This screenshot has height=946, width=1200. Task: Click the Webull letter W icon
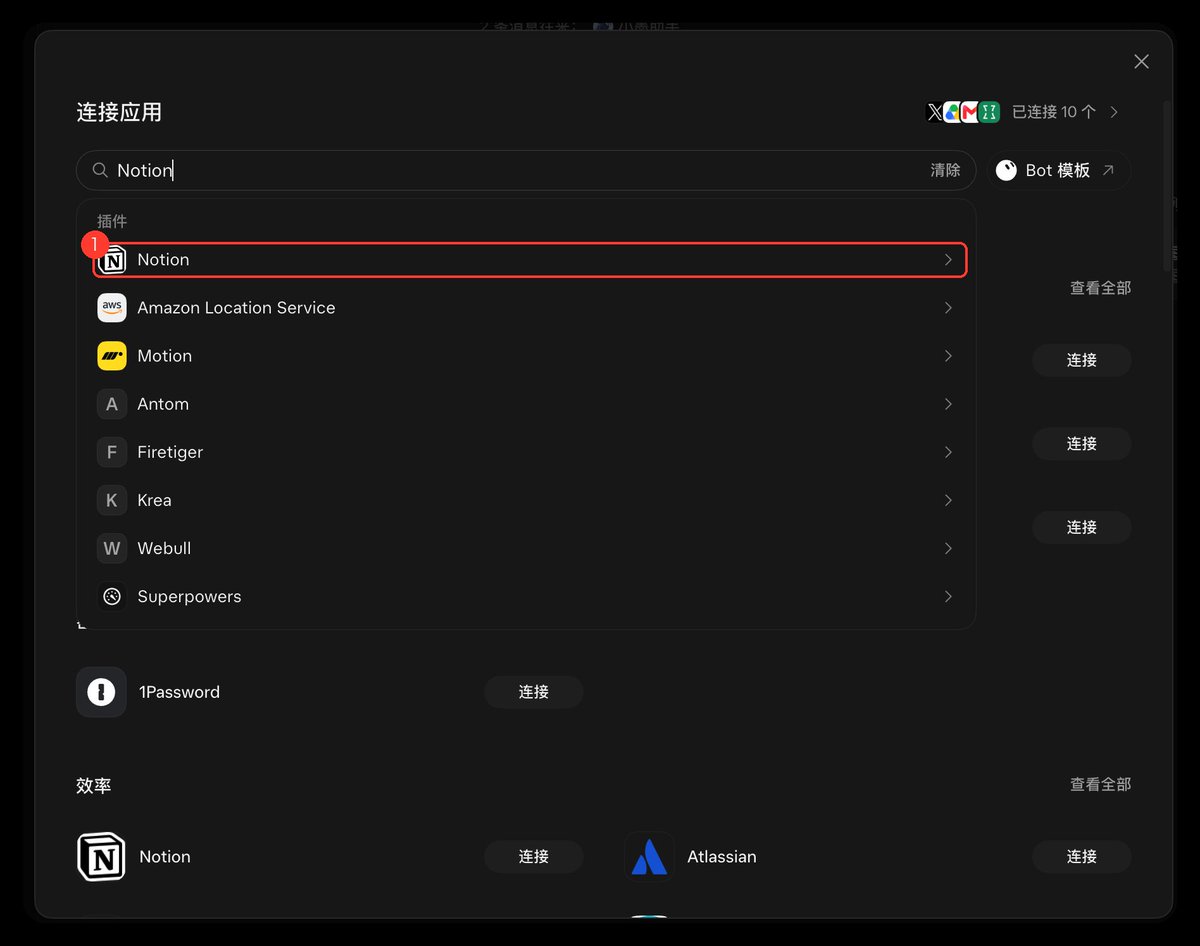click(112, 548)
